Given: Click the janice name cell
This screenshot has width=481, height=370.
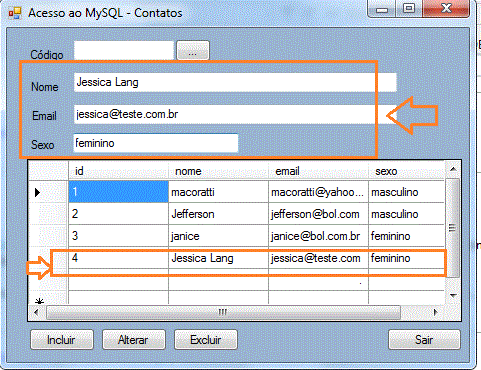Looking at the screenshot, I should 218,236.
